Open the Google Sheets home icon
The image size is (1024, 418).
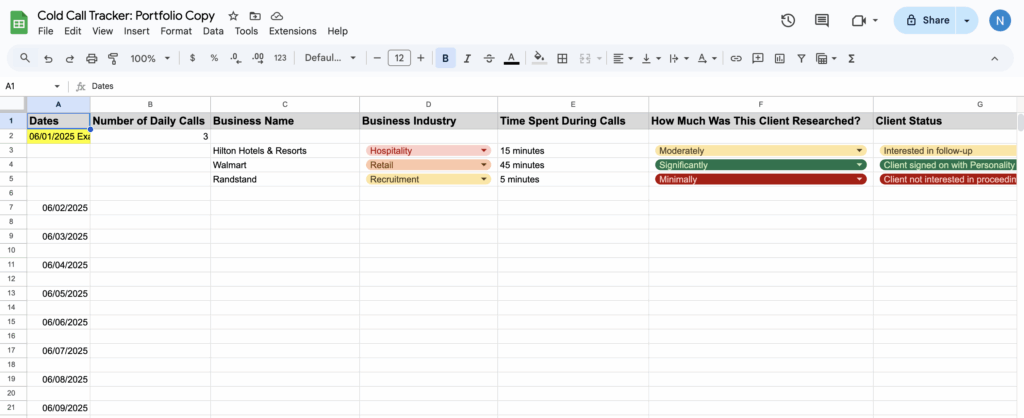click(18, 23)
